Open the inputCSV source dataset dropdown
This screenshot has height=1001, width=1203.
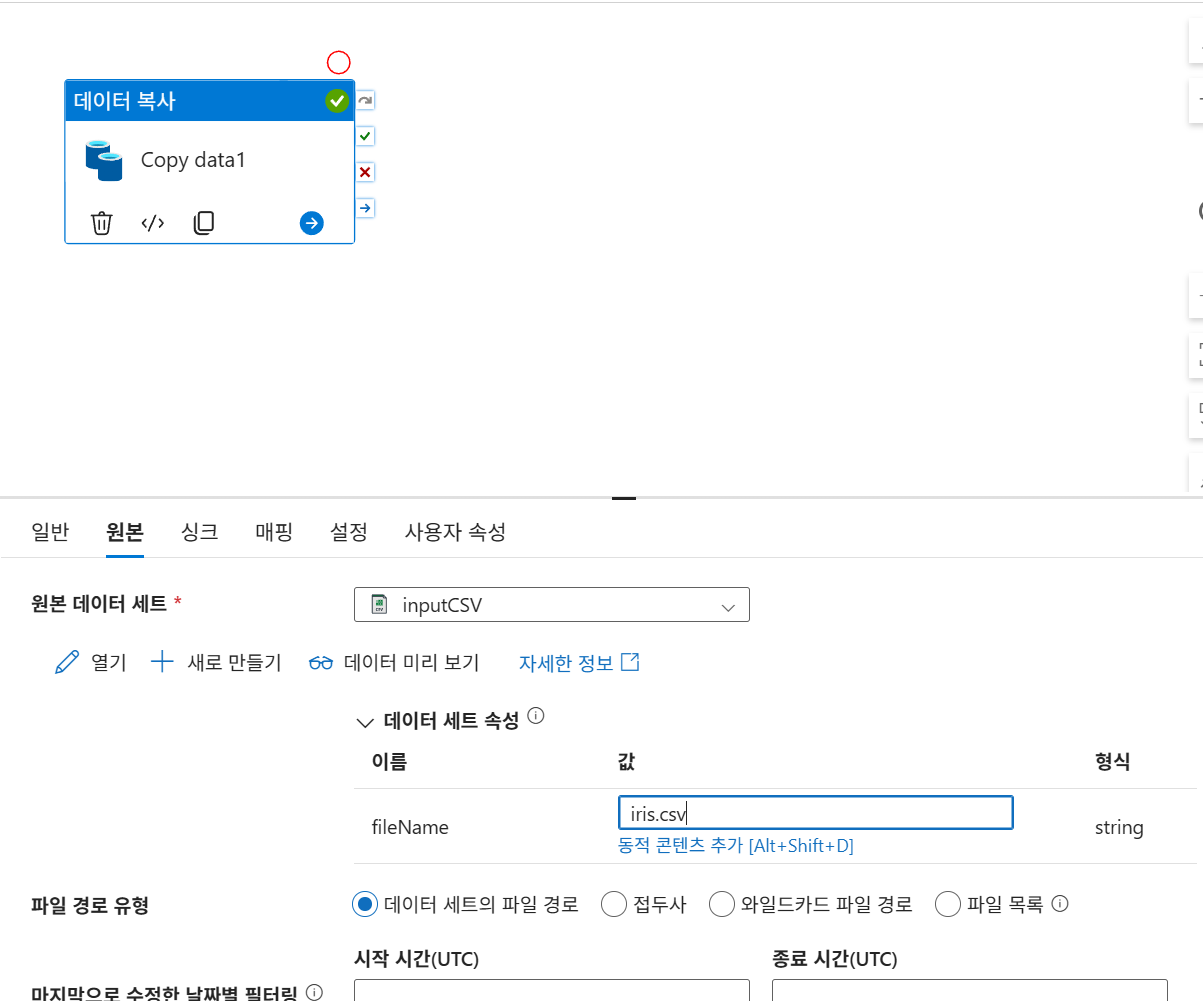click(x=552, y=605)
